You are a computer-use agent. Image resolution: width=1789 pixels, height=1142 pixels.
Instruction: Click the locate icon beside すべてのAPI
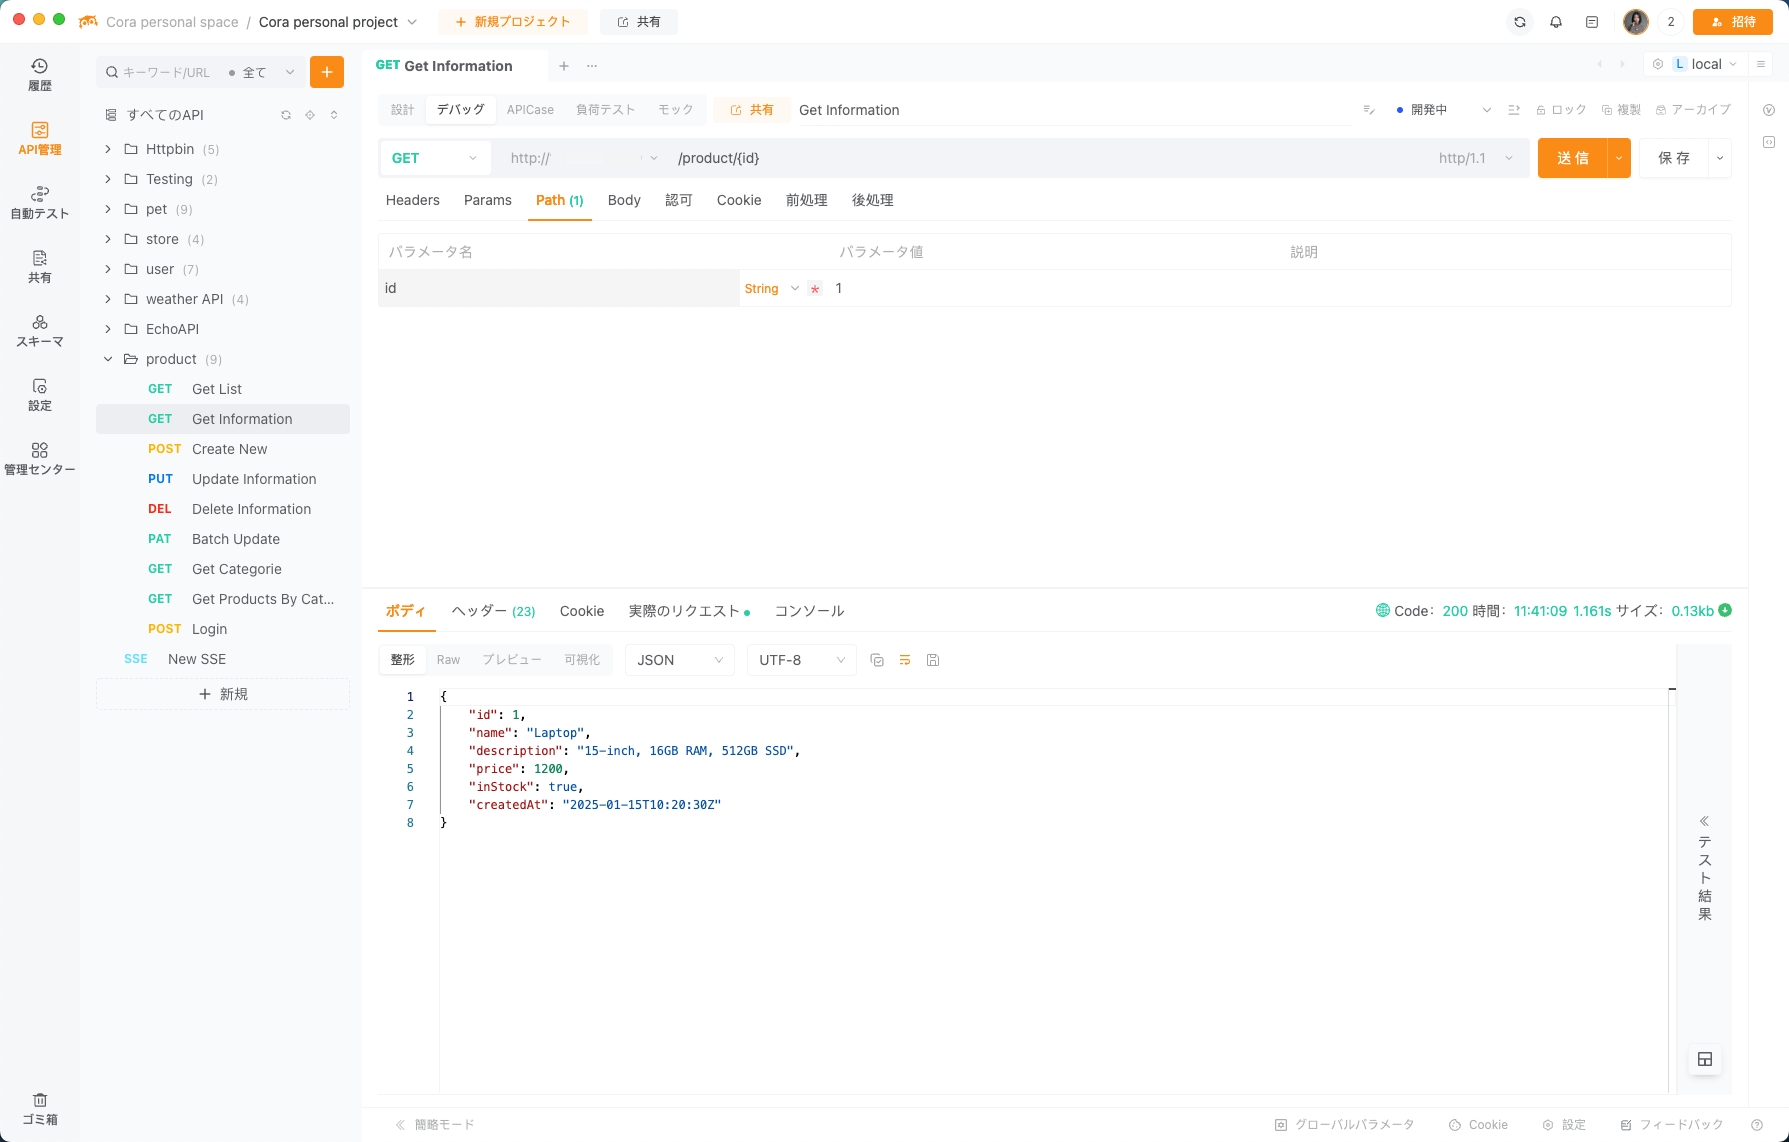click(310, 115)
